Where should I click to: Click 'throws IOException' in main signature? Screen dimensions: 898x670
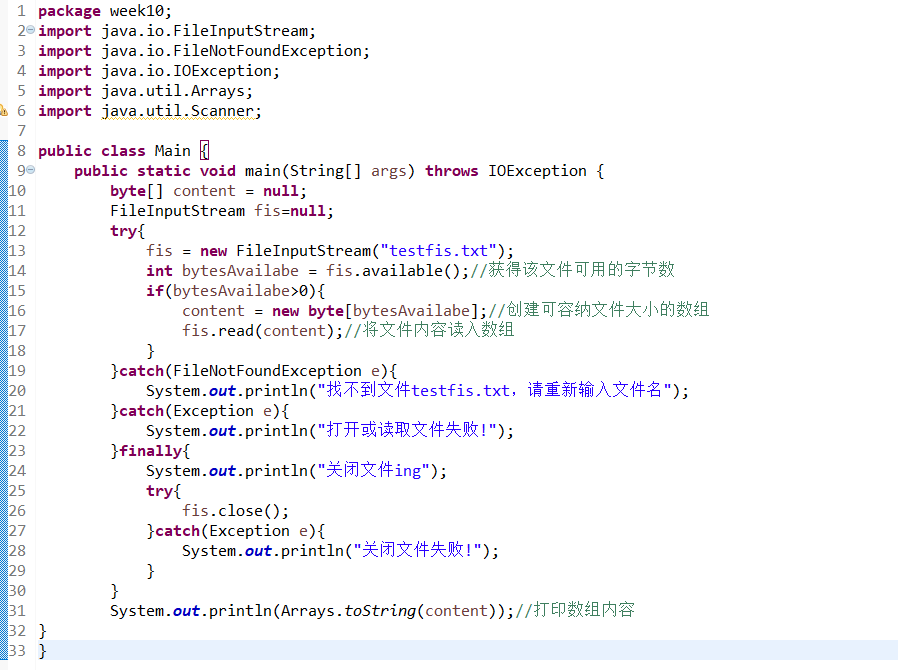[x=506, y=171]
